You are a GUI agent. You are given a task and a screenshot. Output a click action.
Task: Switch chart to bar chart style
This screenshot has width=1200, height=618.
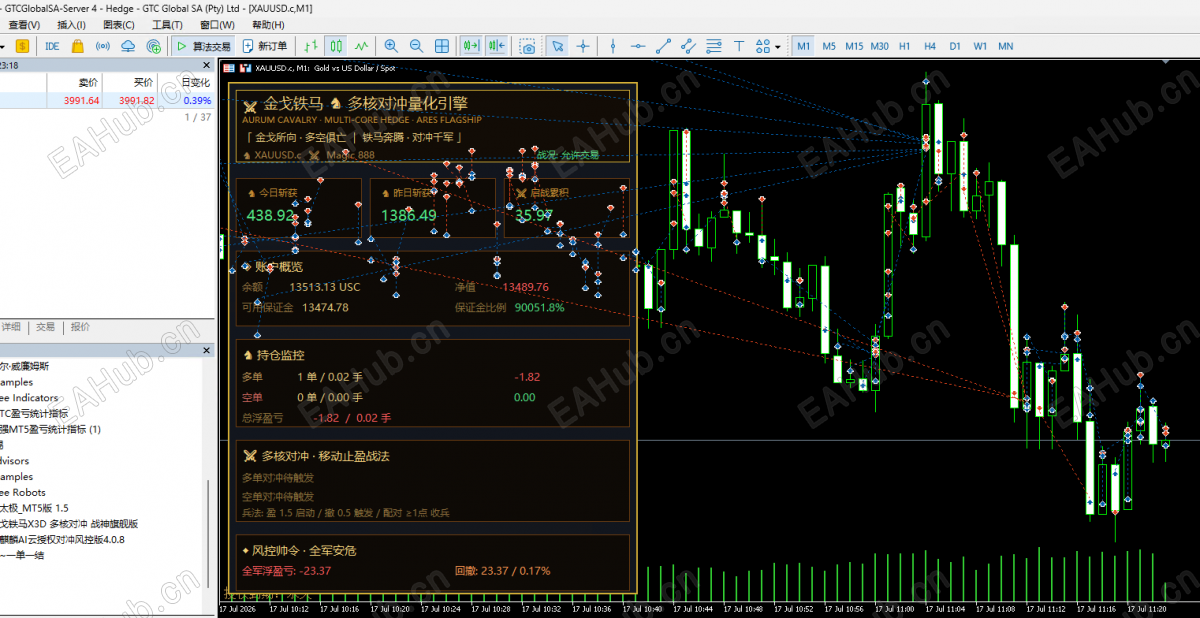[x=312, y=46]
